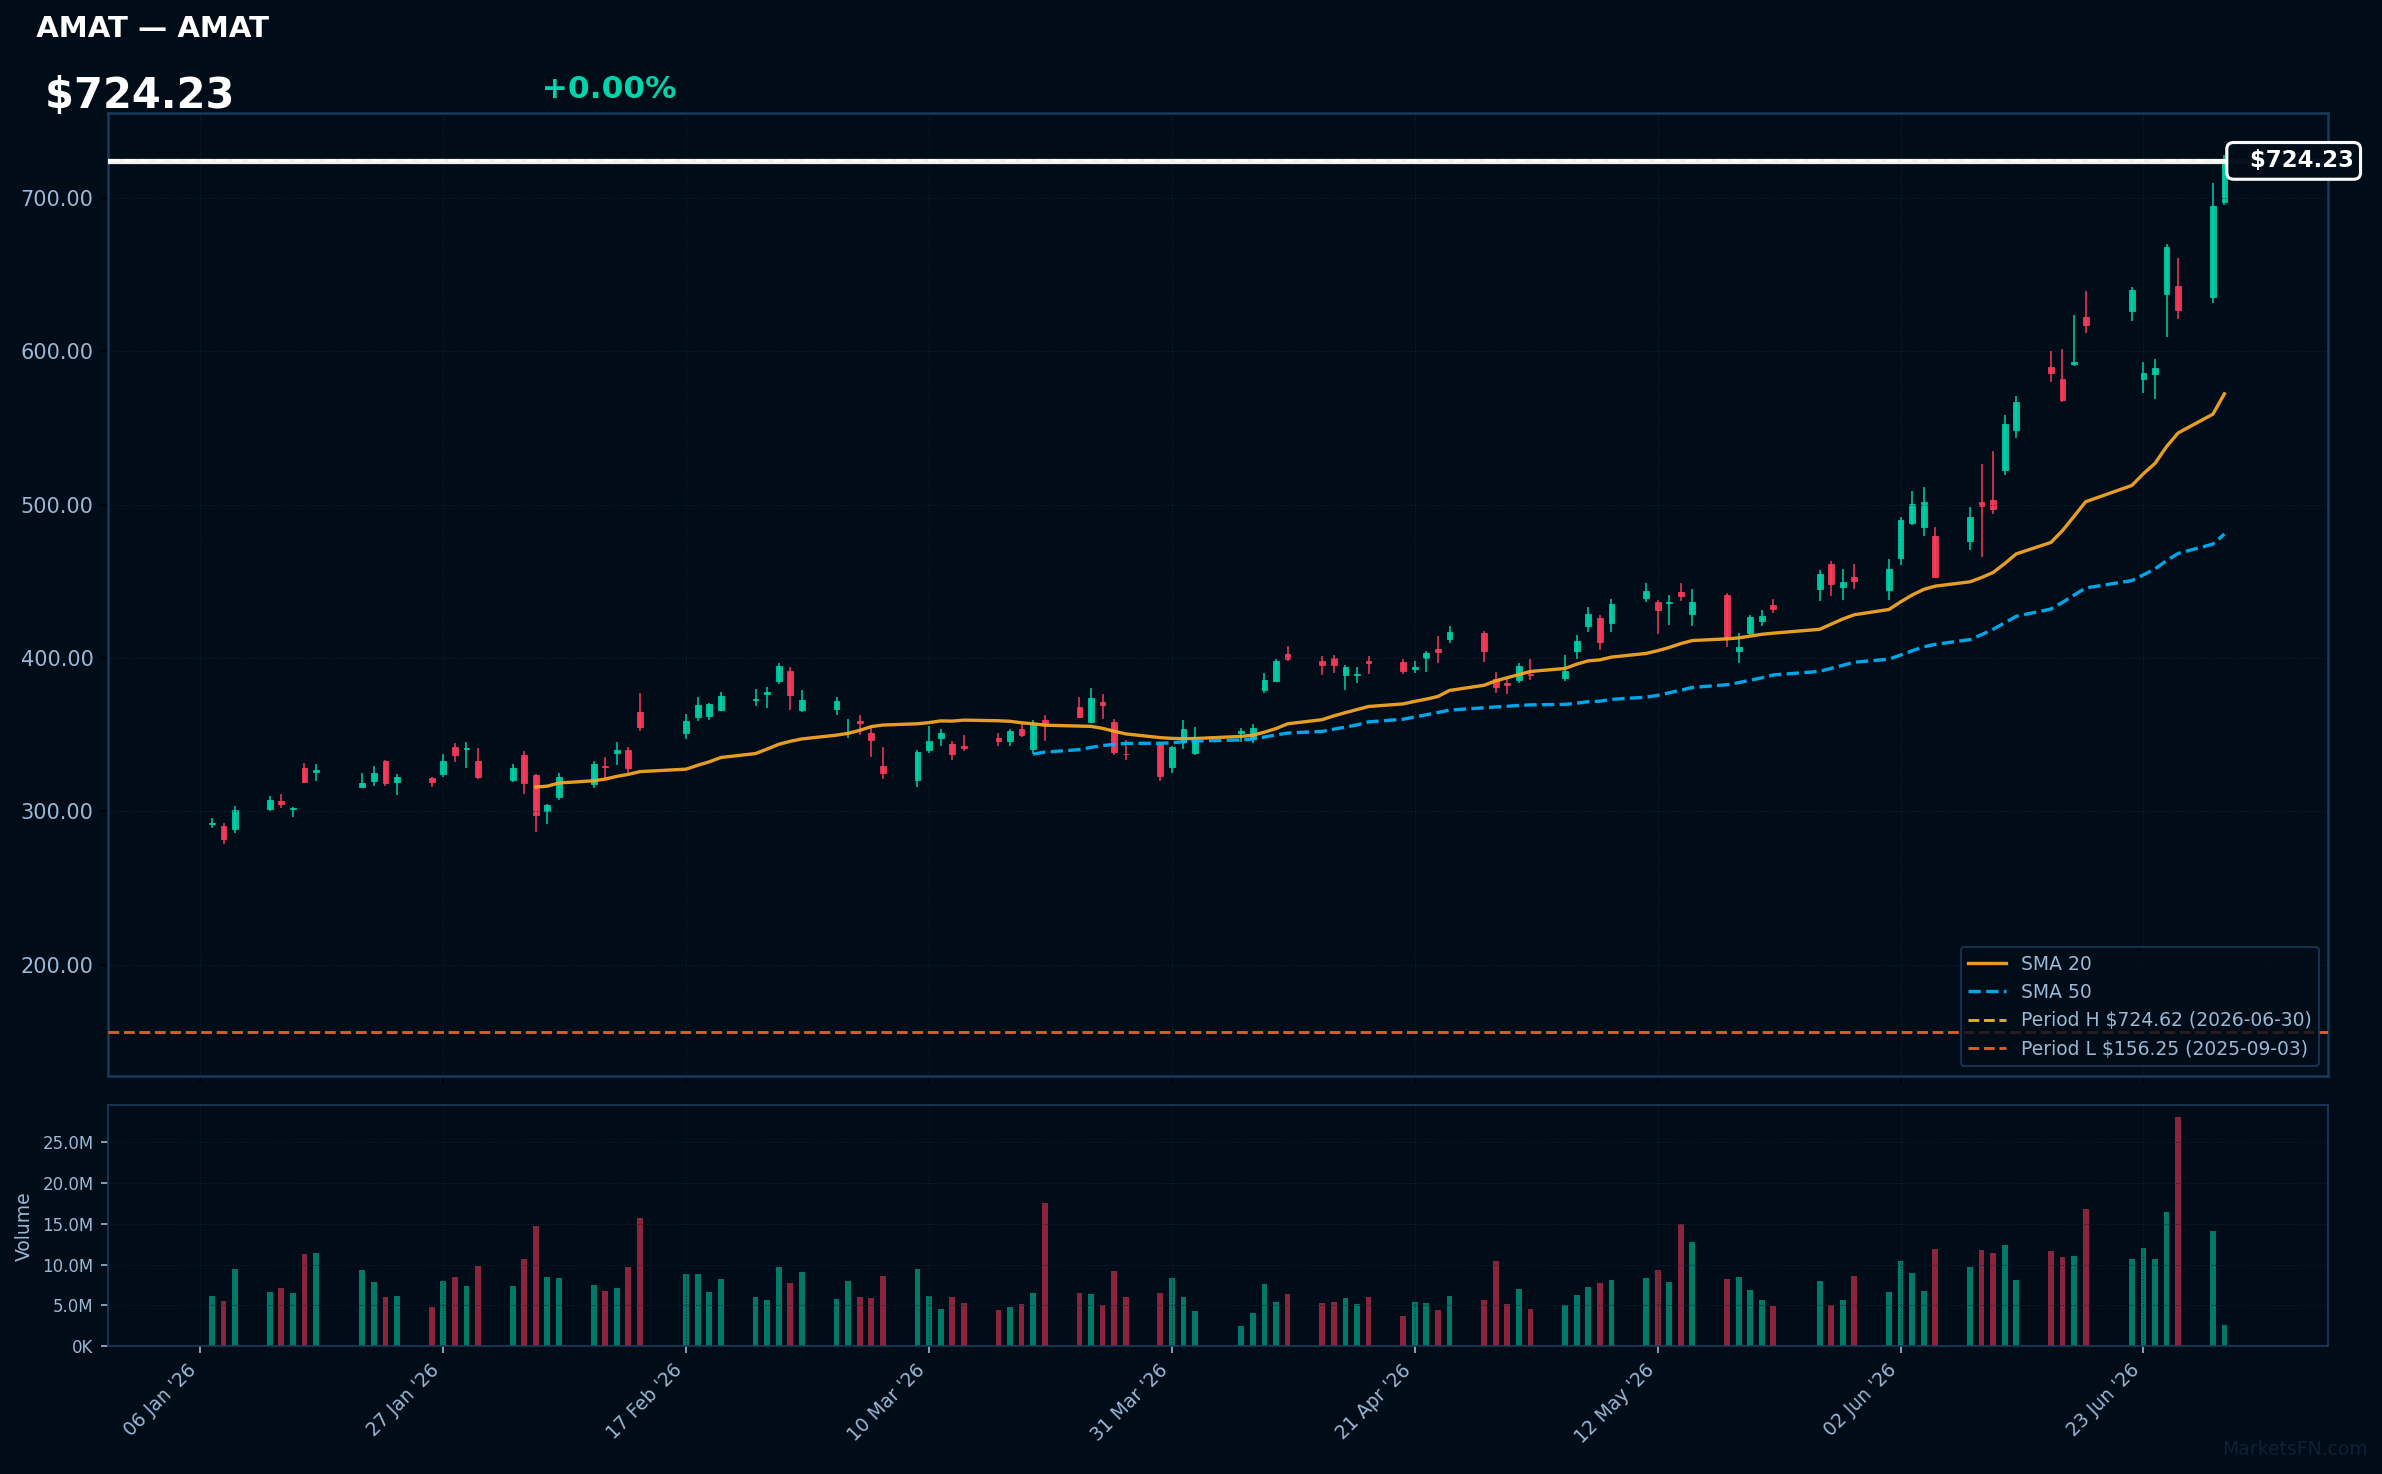This screenshot has height=1474, width=2382.
Task: Click the 400.00 price axis label
Action: [57, 658]
